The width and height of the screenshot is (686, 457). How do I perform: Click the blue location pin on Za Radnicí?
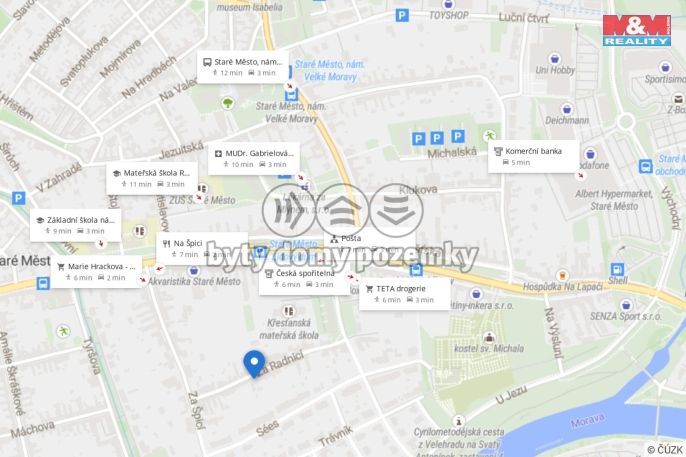click(x=254, y=364)
